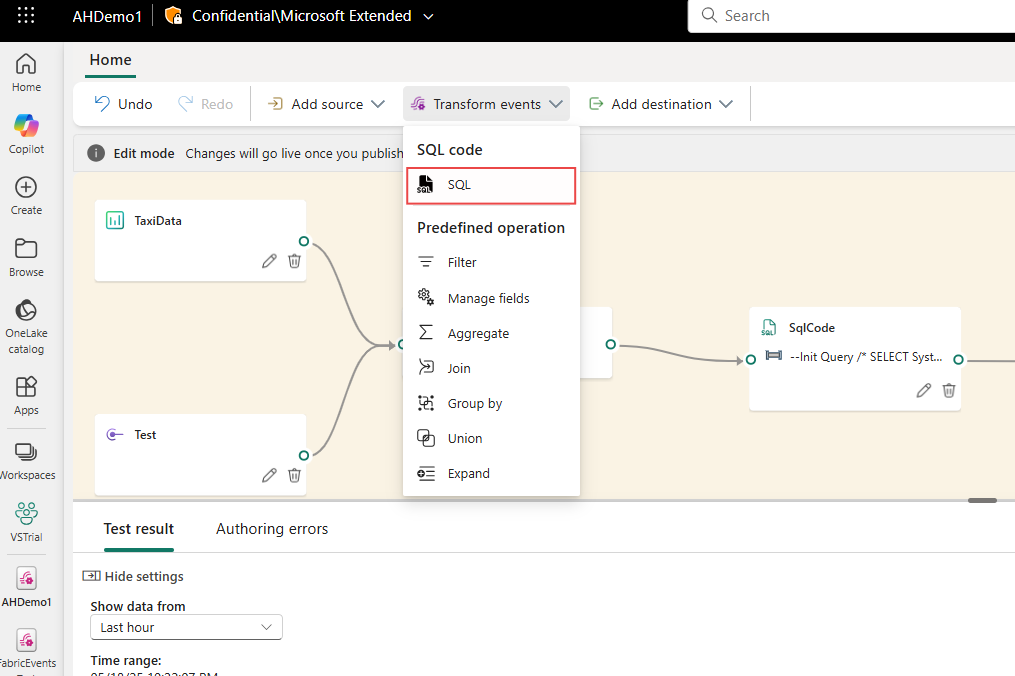The image size is (1015, 676).
Task: Click SqlCode input connector port
Action: [x=751, y=359]
